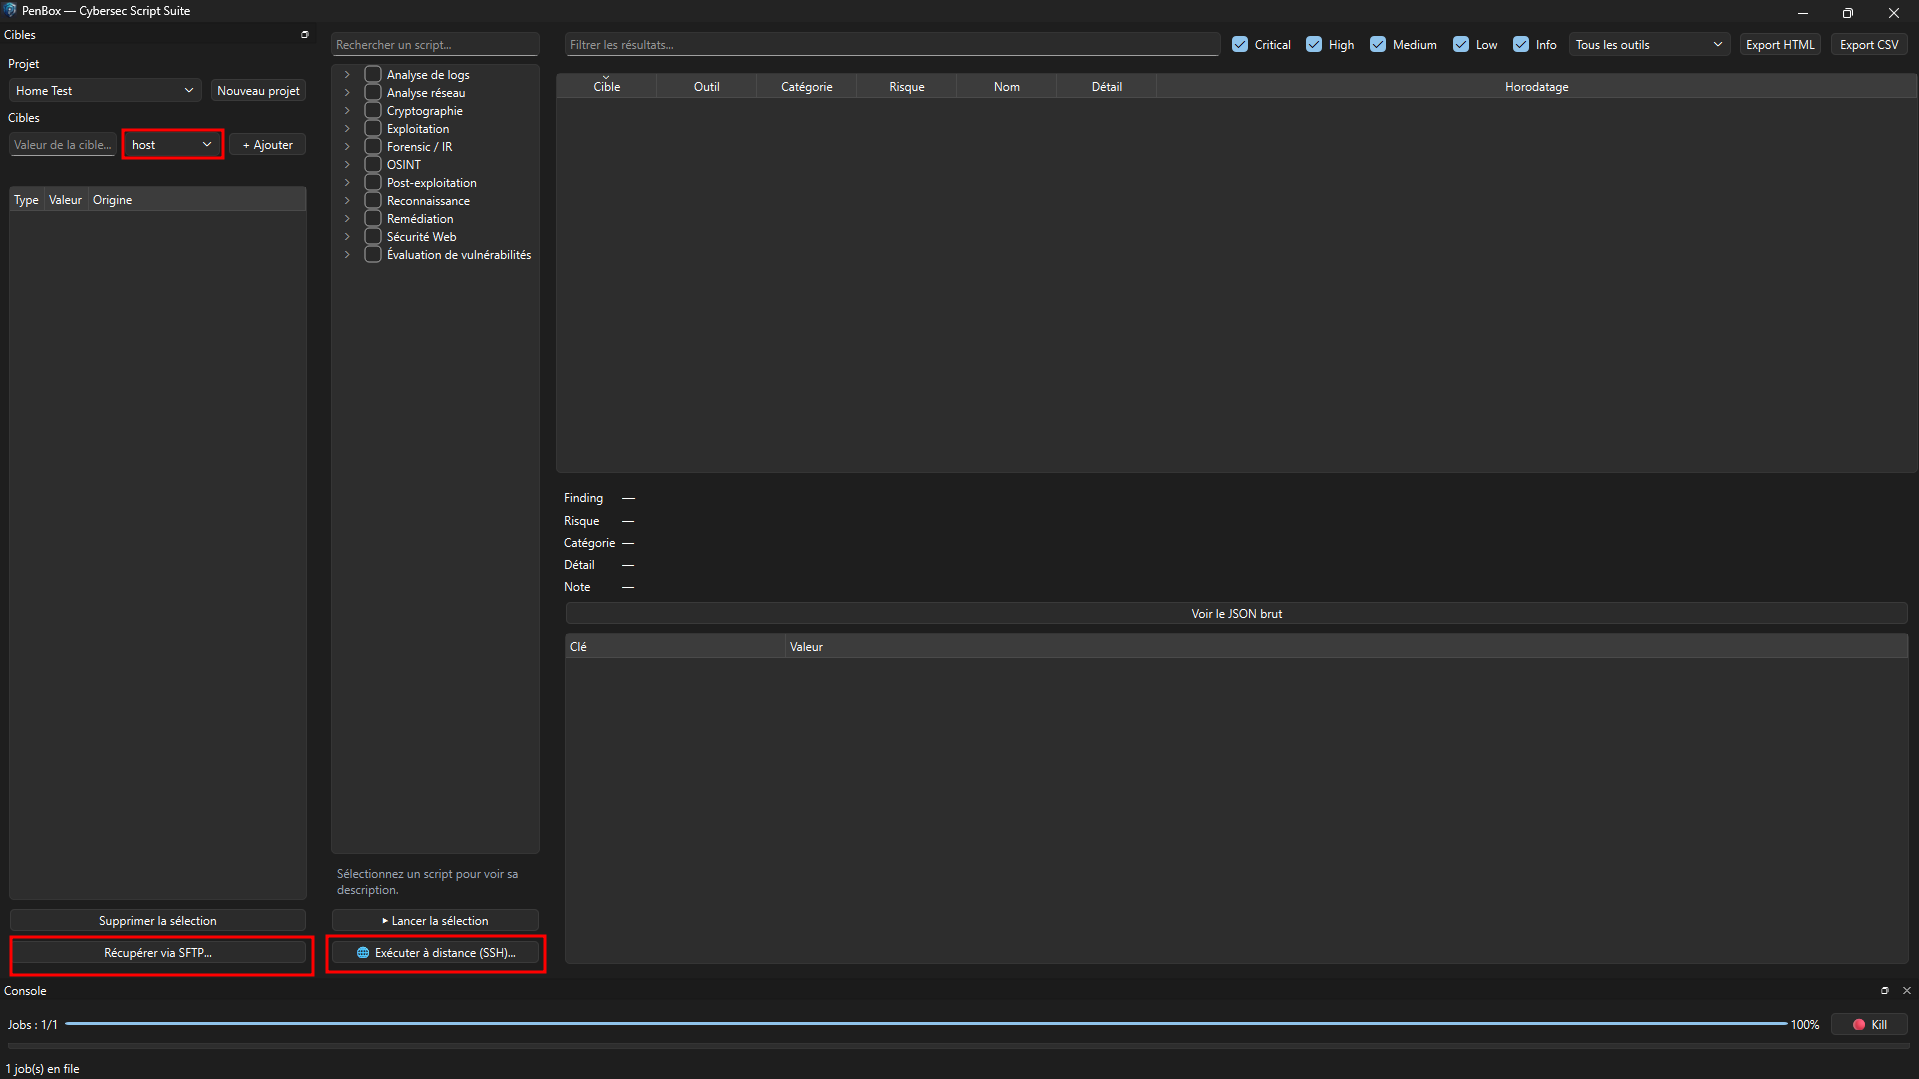Click the Export HTML button
Screen dimensions: 1919x1079
1780,44
